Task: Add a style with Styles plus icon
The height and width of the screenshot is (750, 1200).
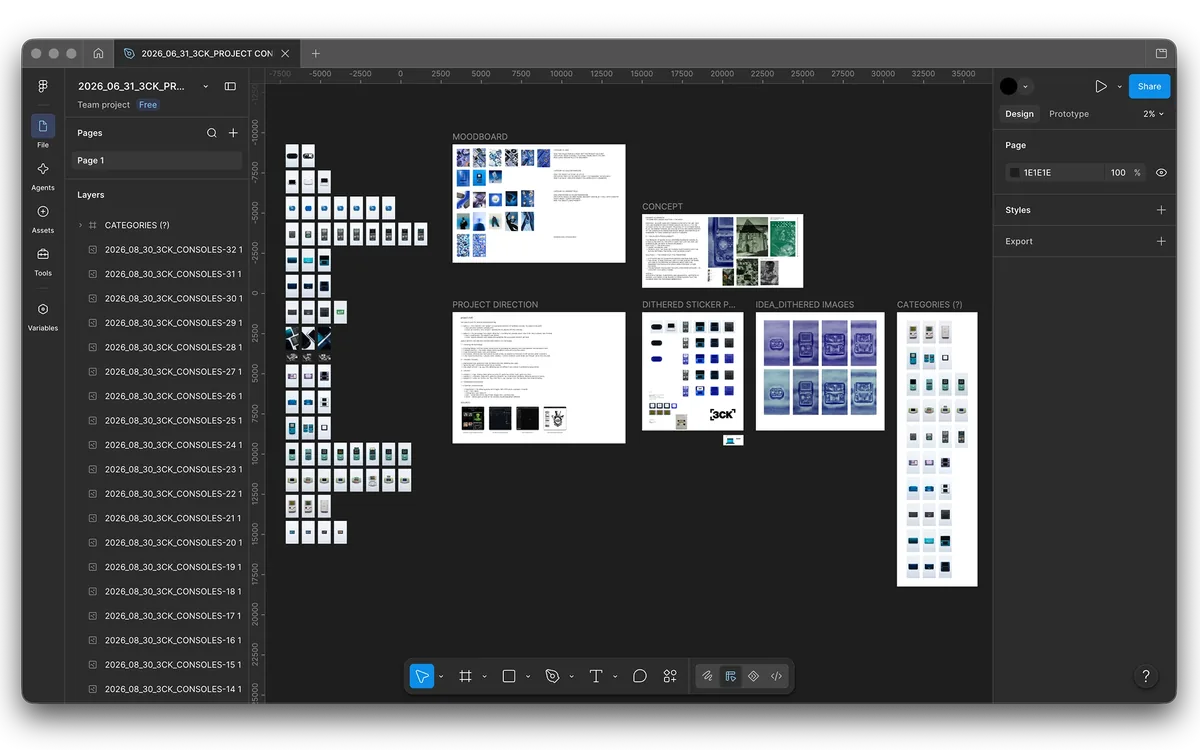Action: click(1161, 210)
